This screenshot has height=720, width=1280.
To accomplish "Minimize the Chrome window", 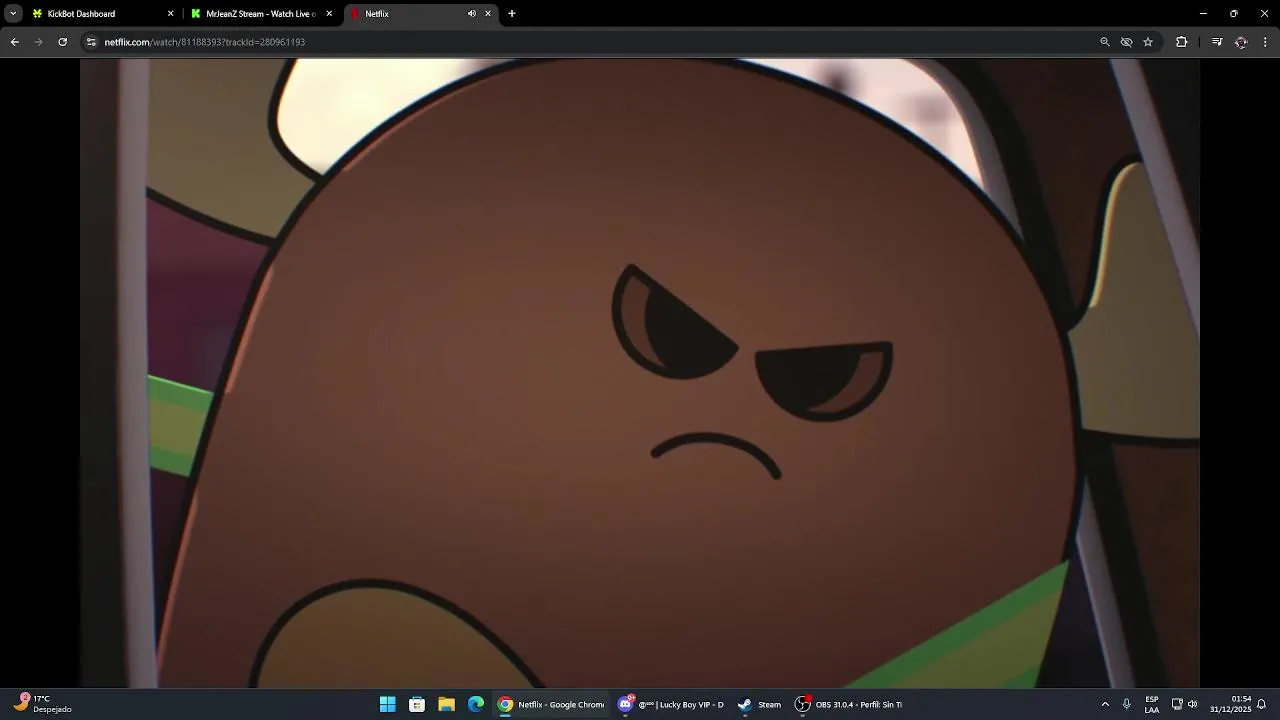I will 1203,14.
